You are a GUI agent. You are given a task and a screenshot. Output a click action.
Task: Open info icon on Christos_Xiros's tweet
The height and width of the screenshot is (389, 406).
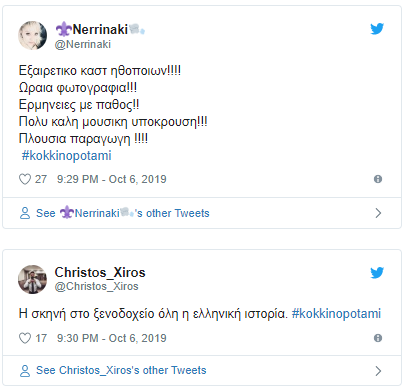coord(378,338)
